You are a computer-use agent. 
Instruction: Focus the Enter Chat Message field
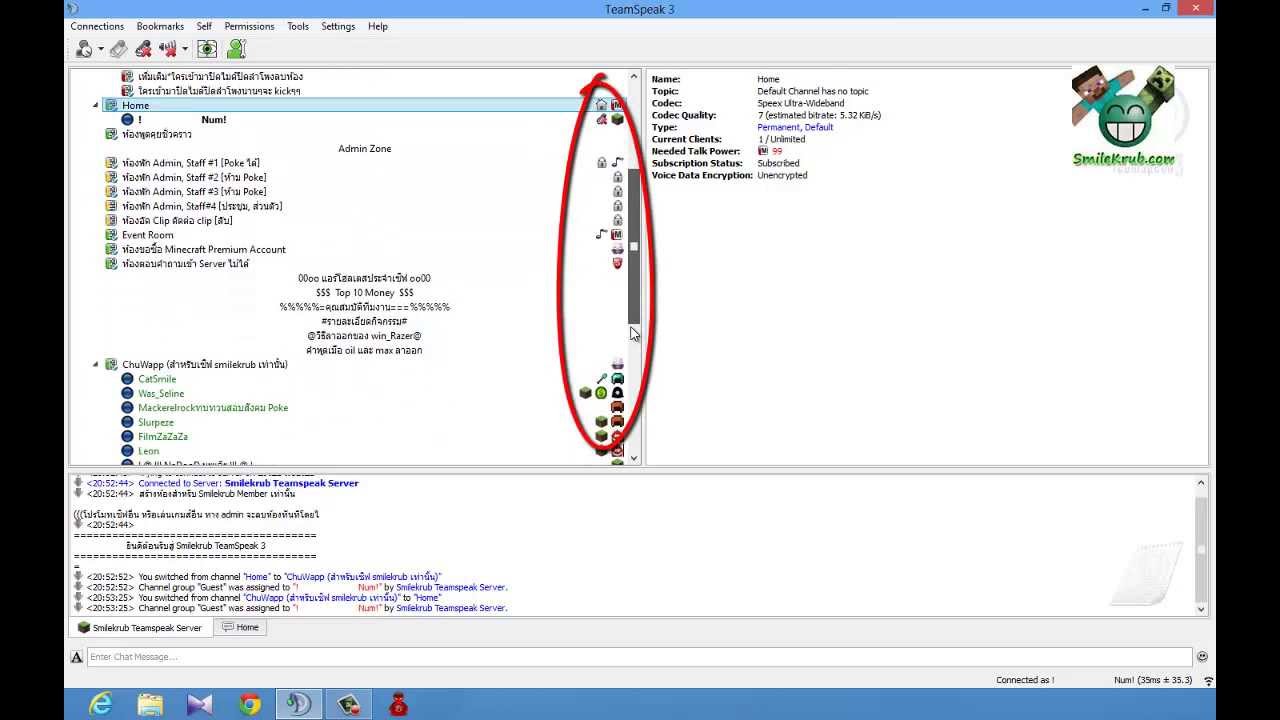639,657
